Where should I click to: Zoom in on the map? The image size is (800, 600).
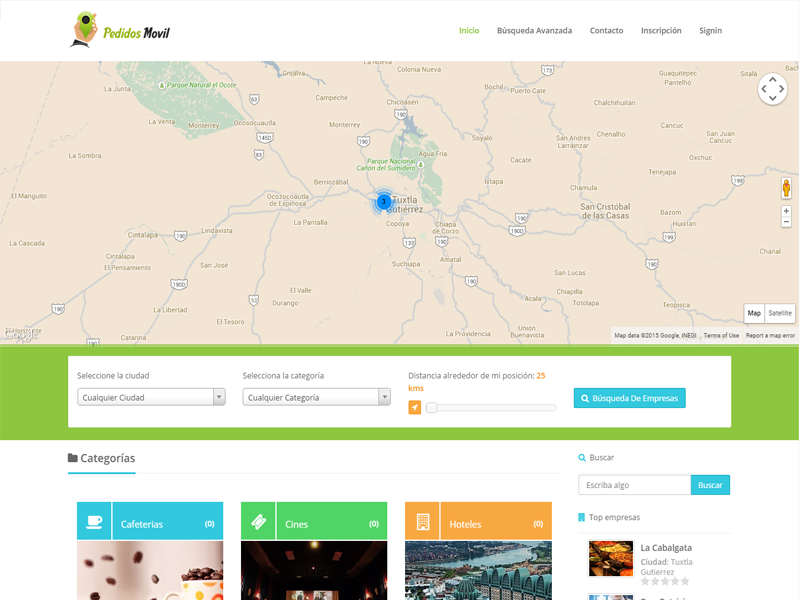pos(786,211)
